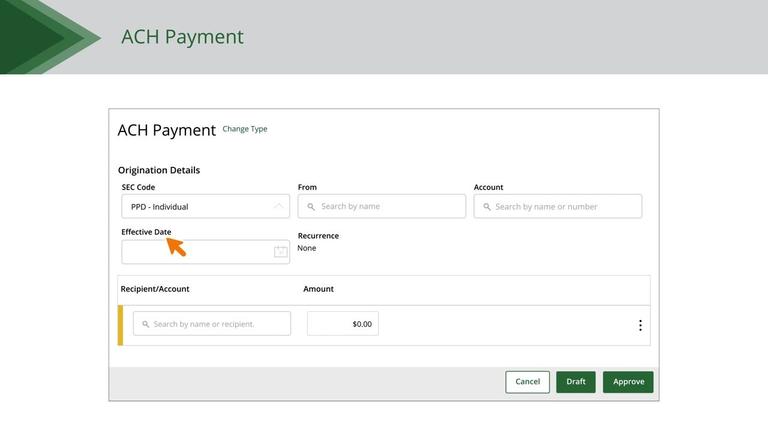768x432 pixels.
Task: Click the Recurrence label
Action: point(318,236)
